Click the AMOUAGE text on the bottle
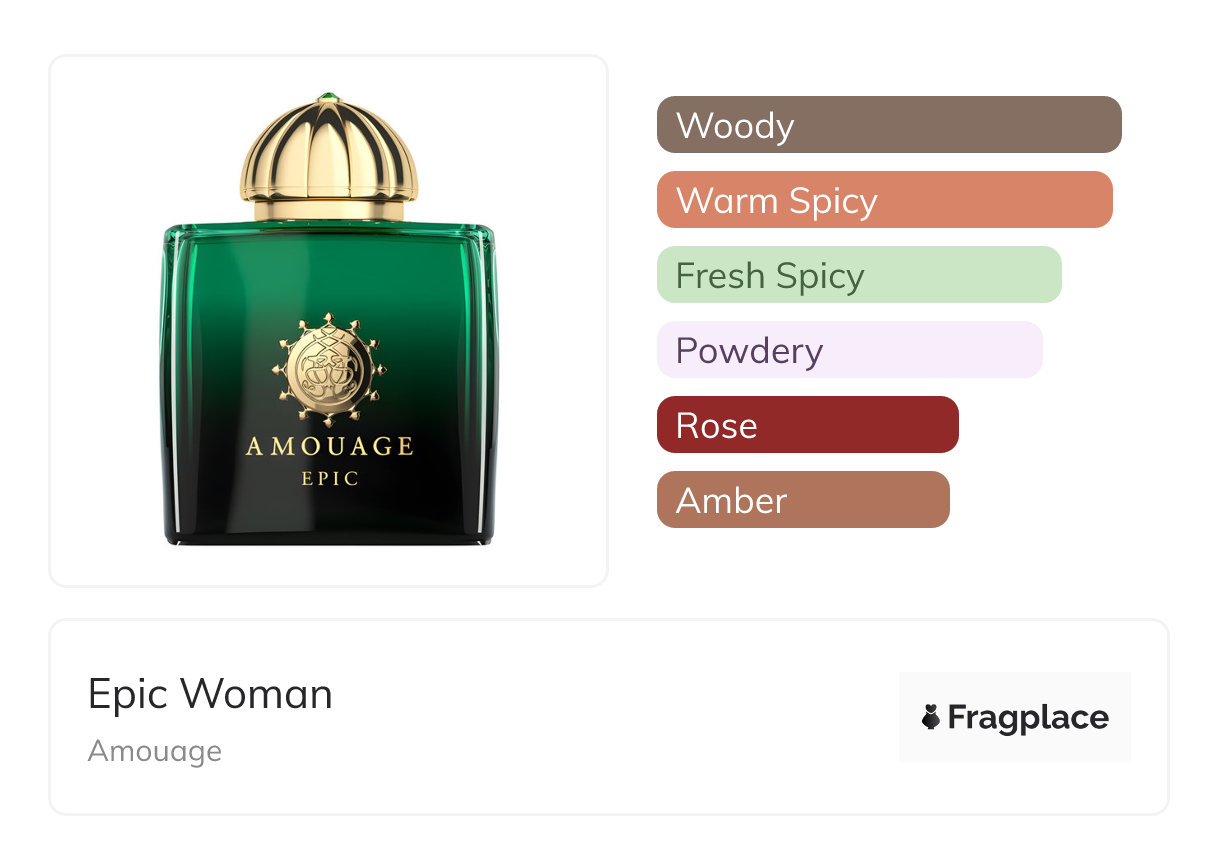The height and width of the screenshot is (864, 1218). [x=329, y=446]
